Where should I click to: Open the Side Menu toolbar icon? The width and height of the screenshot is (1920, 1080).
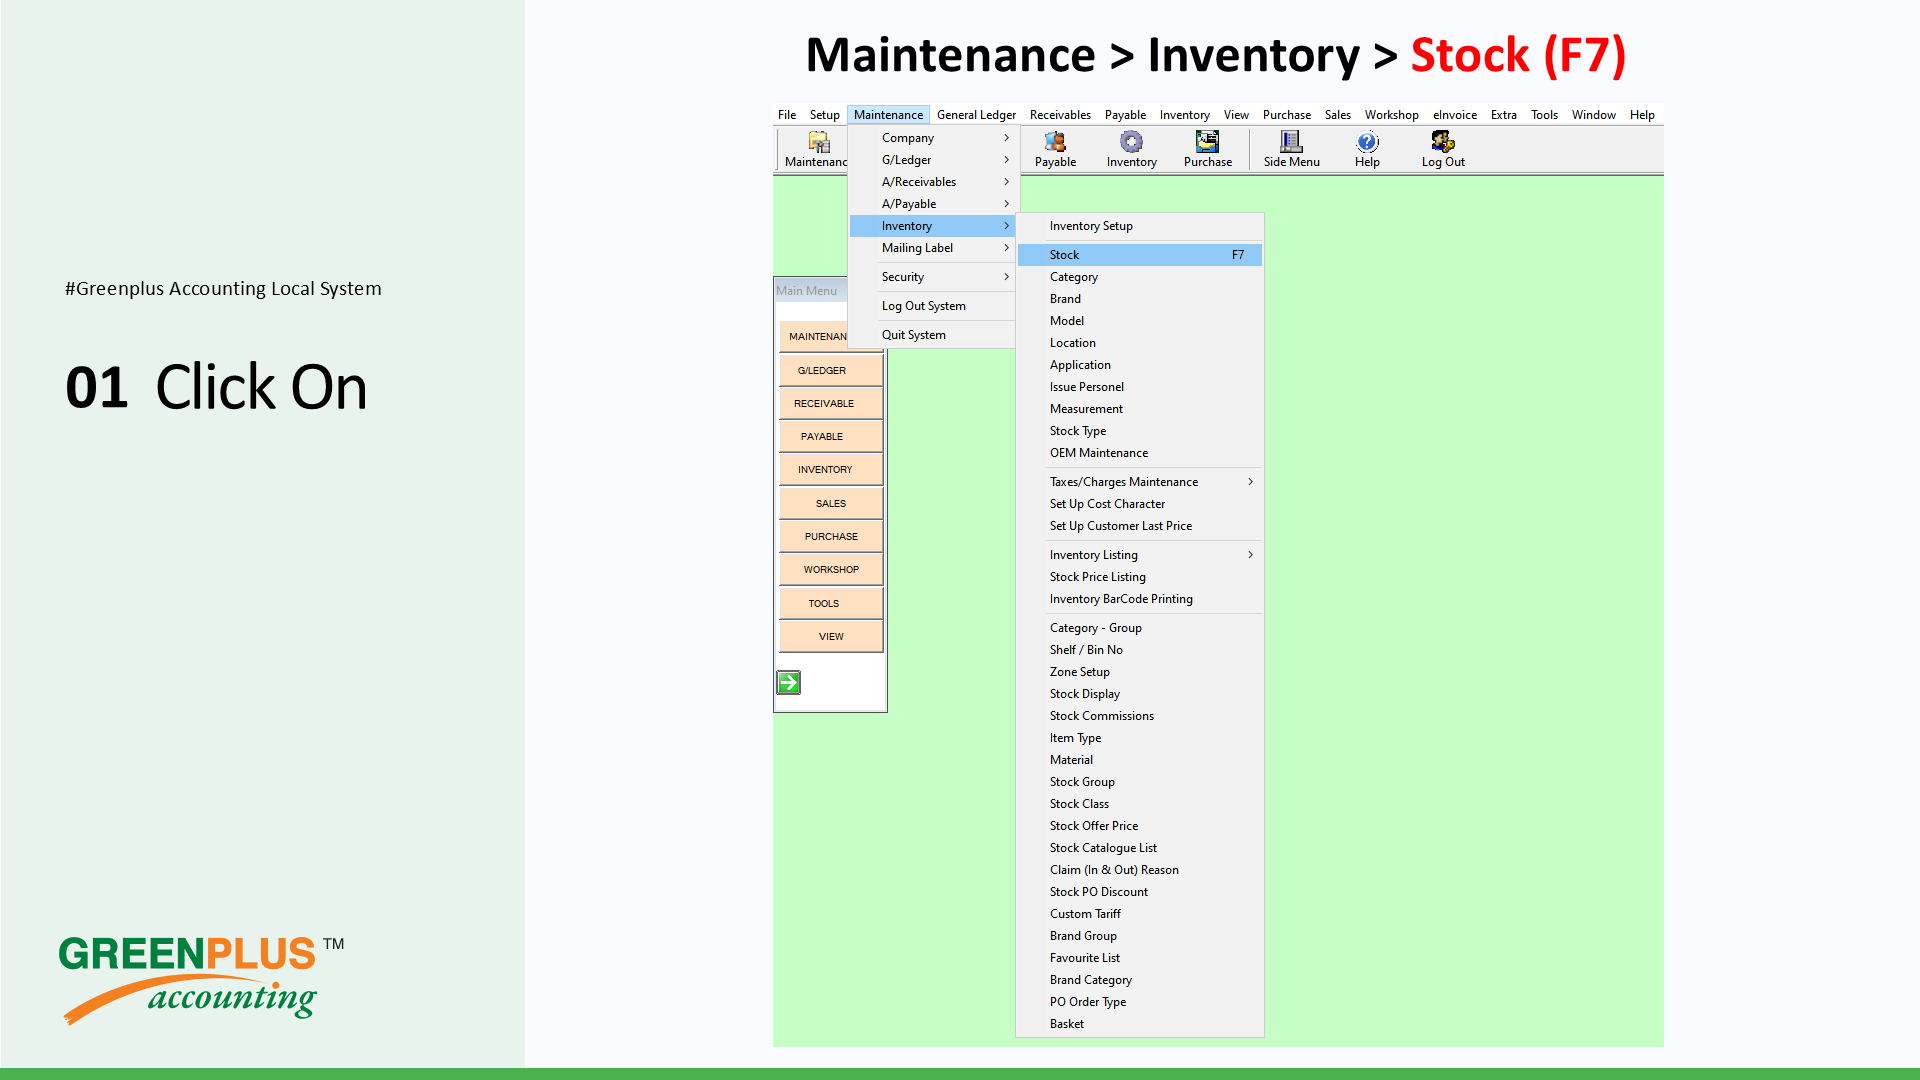(x=1291, y=150)
